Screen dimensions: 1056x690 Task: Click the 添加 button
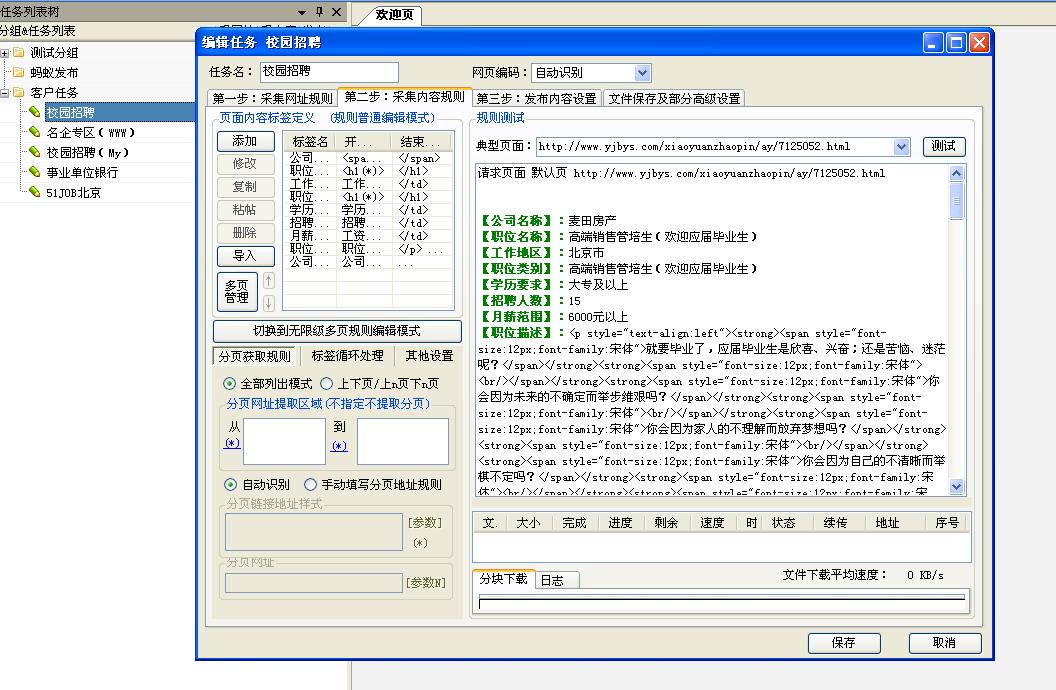[x=246, y=141]
